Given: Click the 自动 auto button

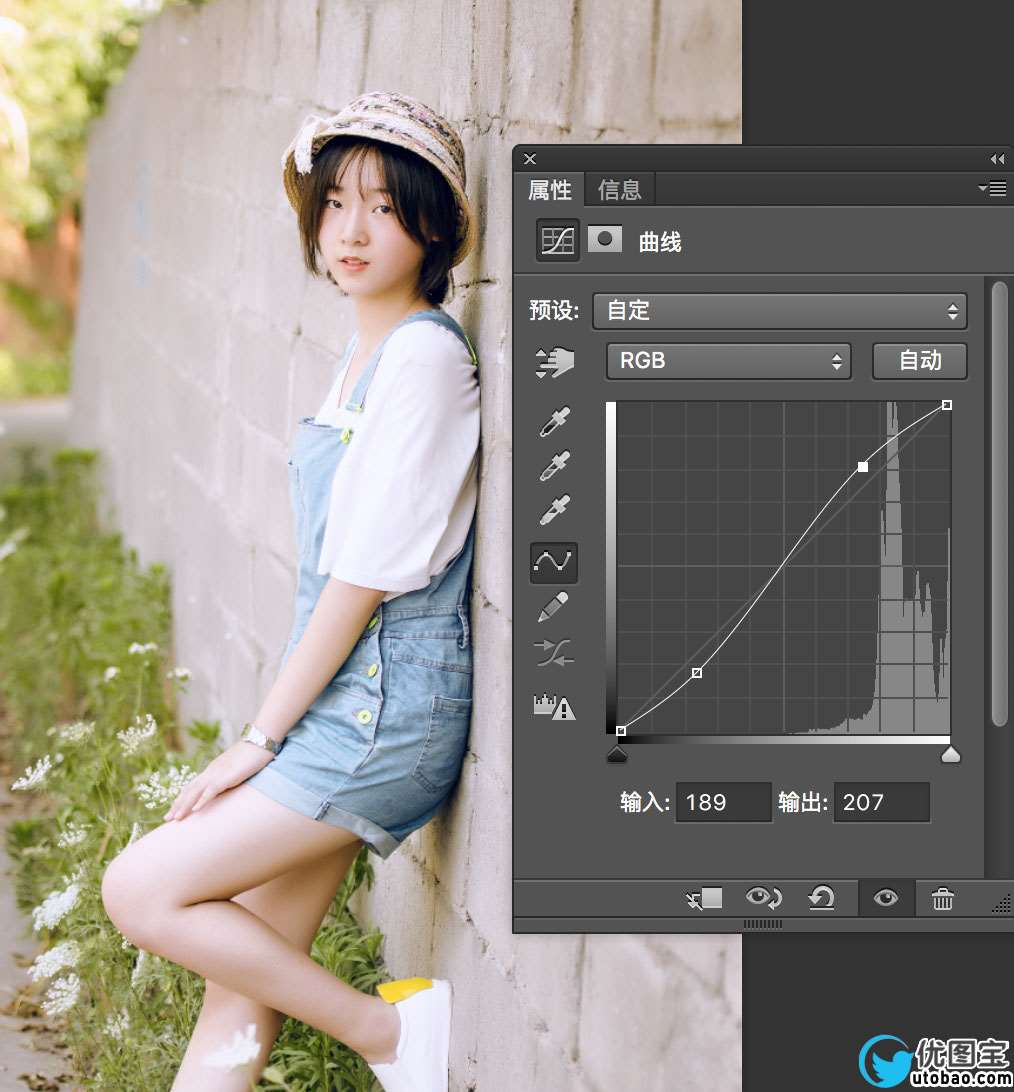Looking at the screenshot, I should pos(919,361).
